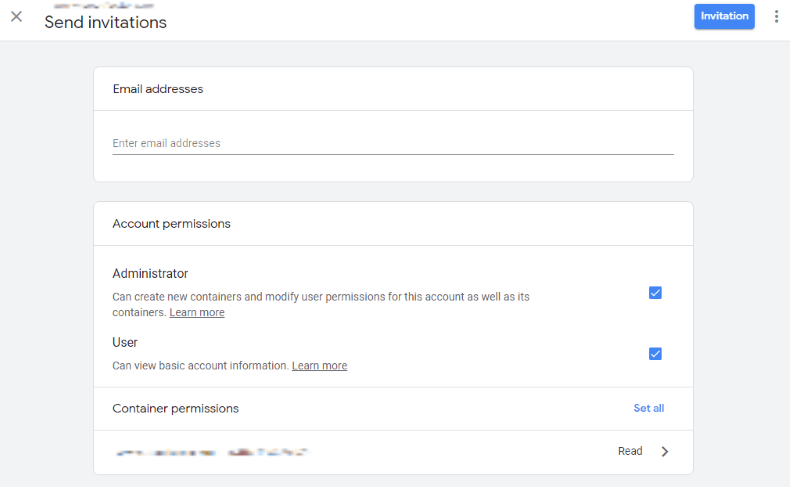Click the User role label

click(x=125, y=342)
